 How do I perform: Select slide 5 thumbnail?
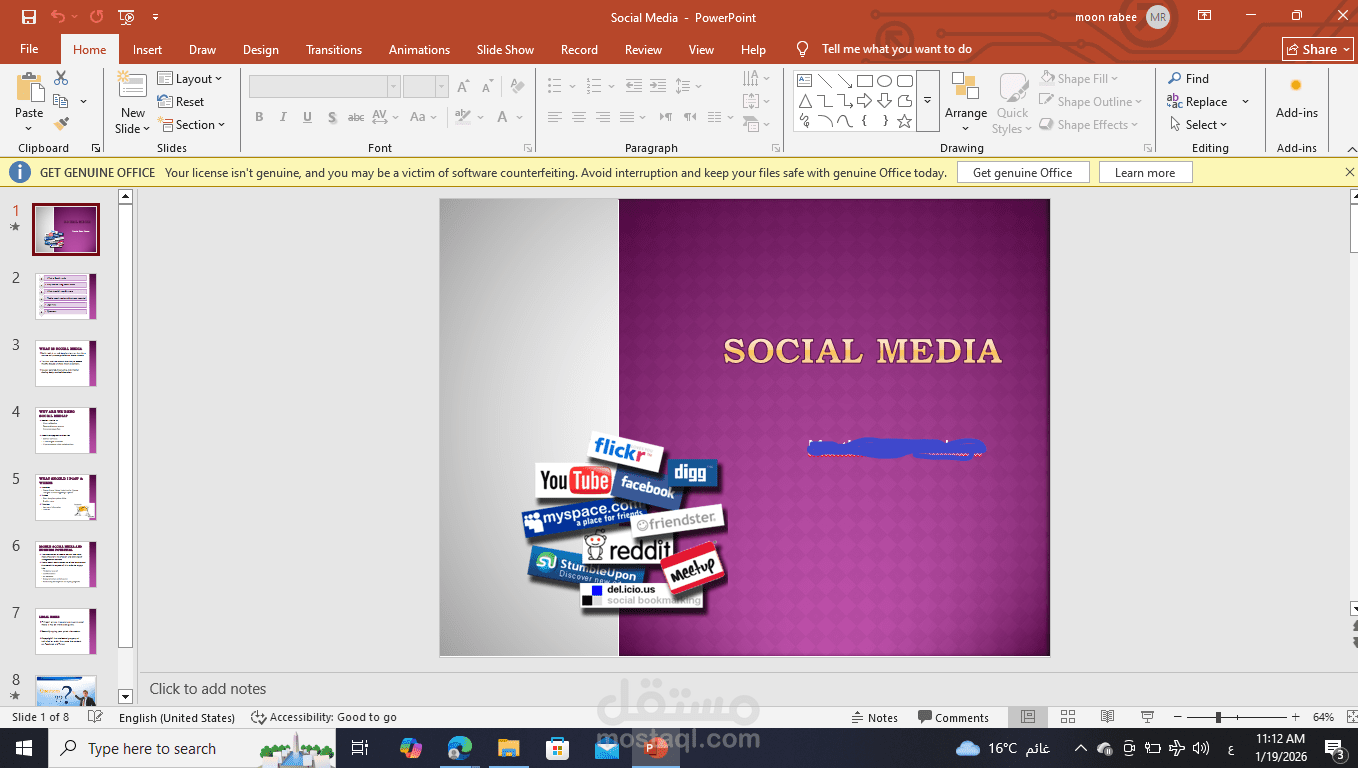pyautogui.click(x=66, y=497)
